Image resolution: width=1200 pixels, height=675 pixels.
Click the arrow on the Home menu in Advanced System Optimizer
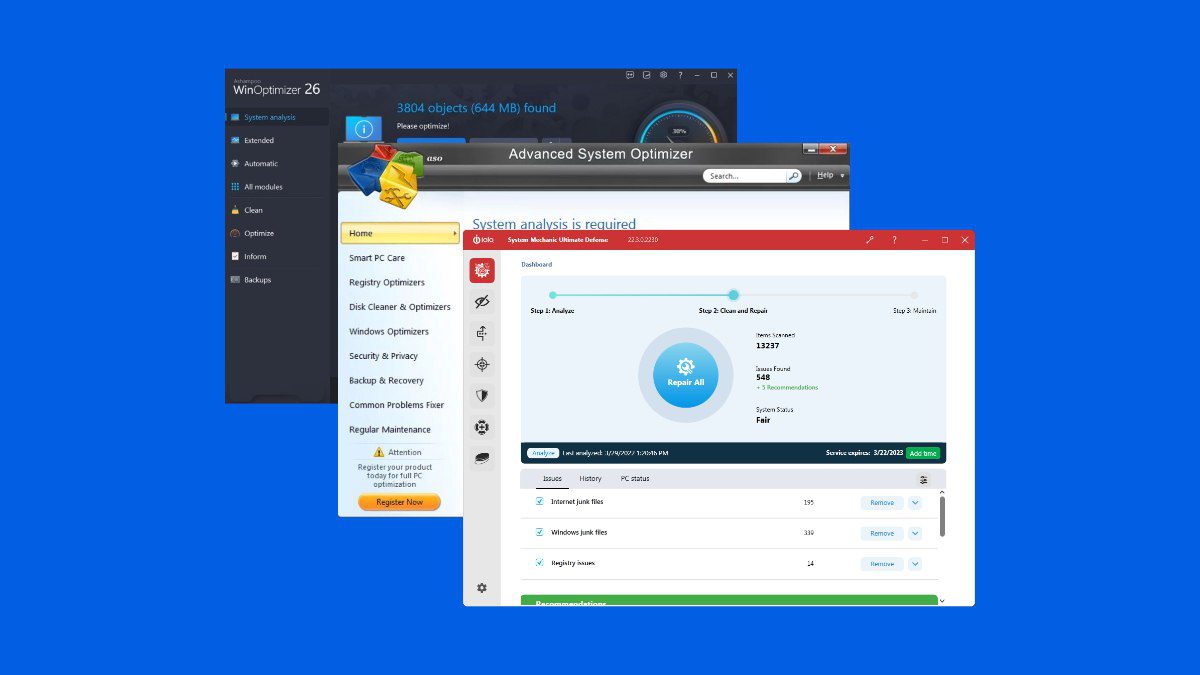click(455, 233)
